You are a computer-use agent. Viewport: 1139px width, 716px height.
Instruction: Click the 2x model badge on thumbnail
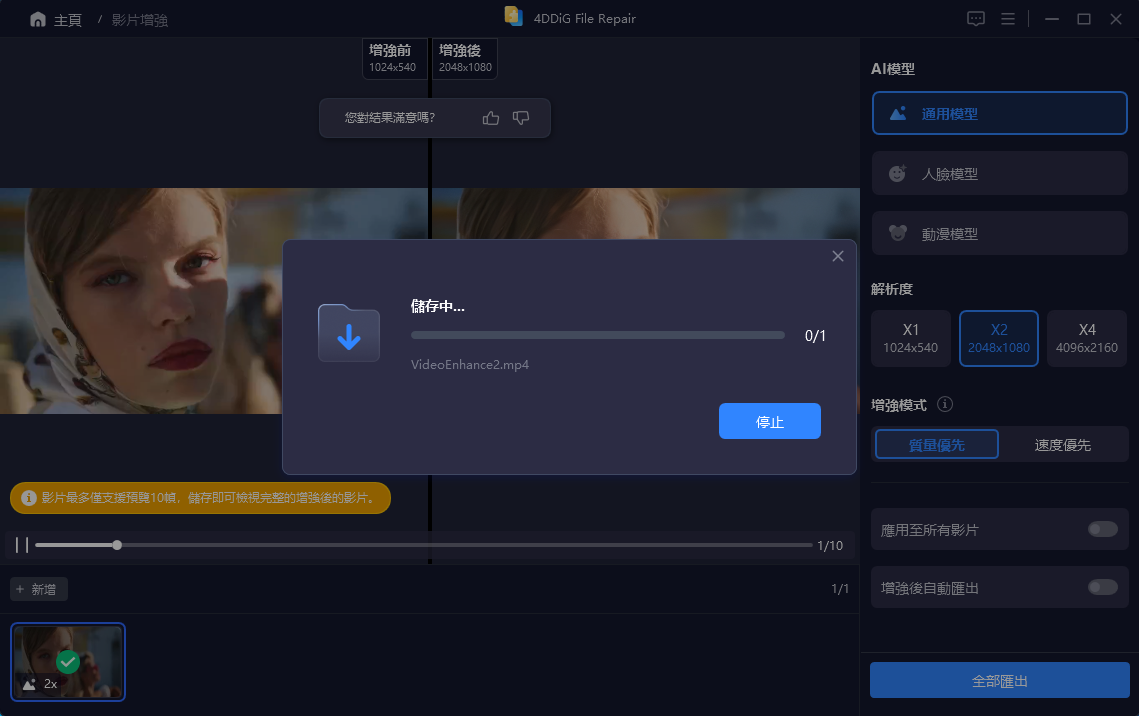(41, 684)
